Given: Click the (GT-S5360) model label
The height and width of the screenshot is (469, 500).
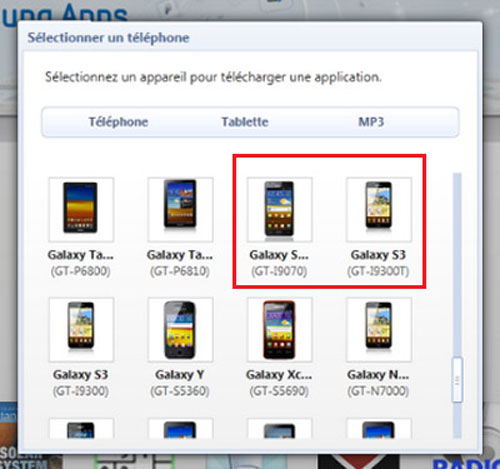Looking at the screenshot, I should (180, 391).
